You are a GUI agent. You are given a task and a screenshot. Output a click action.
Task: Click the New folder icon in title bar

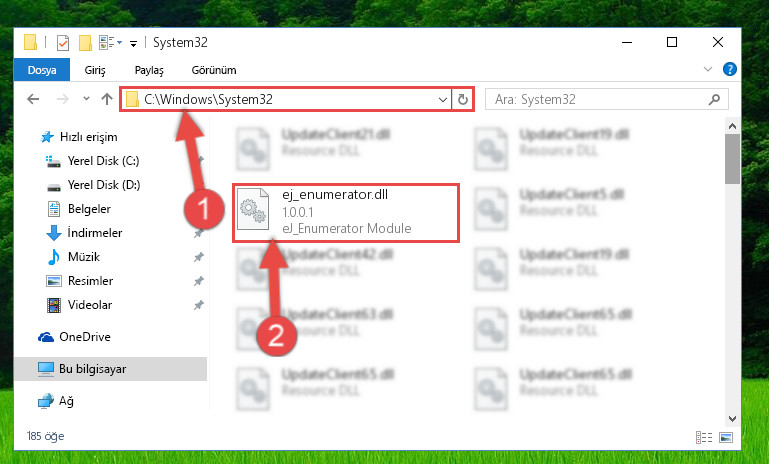(x=85, y=43)
